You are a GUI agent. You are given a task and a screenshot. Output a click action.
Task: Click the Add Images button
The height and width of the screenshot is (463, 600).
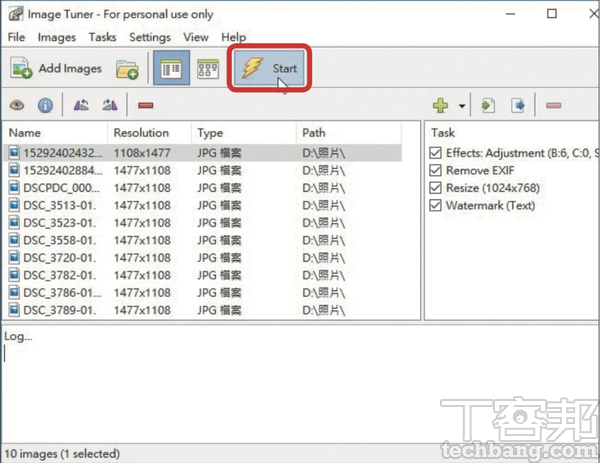[x=56, y=69]
